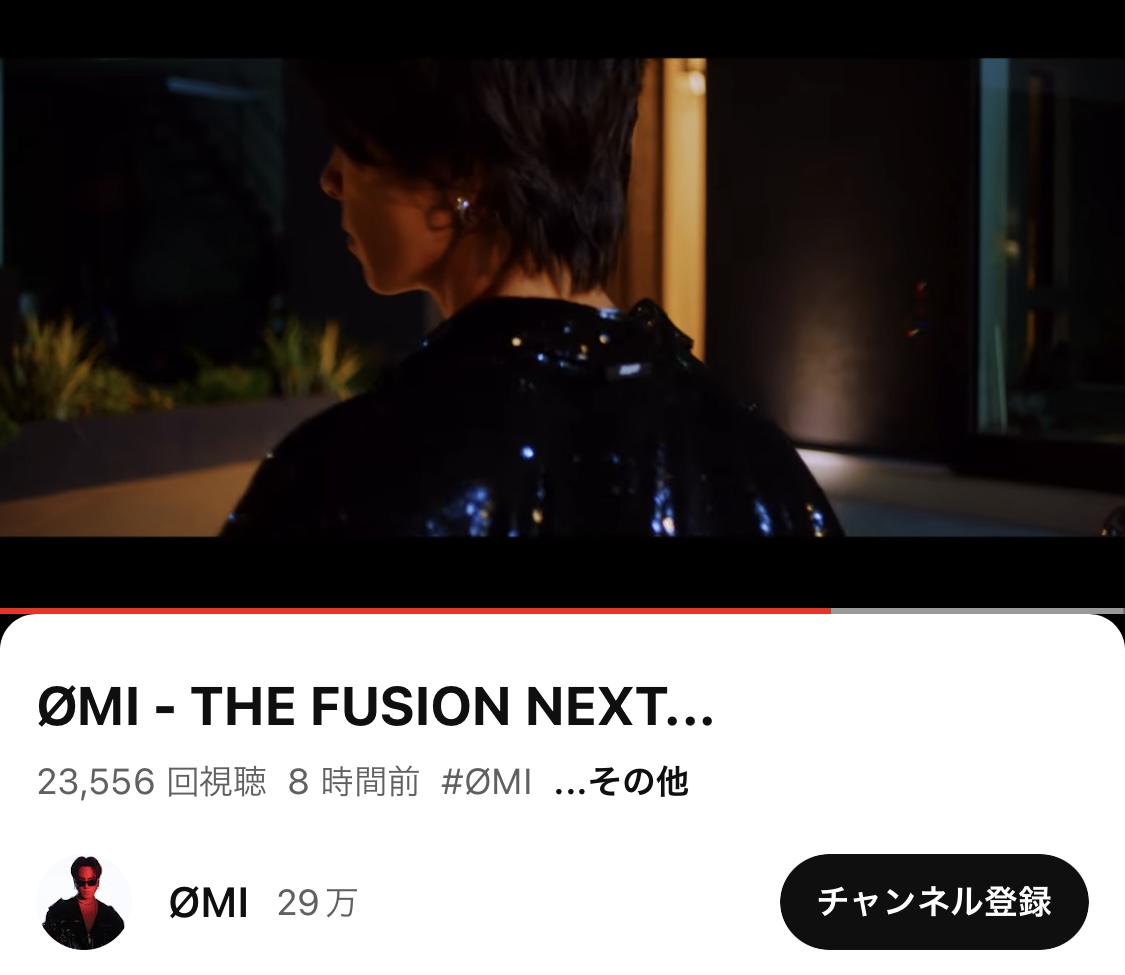Jump to the gray unplayed progress segment
Image resolution: width=1125 pixels, height=975 pixels.
point(978,611)
